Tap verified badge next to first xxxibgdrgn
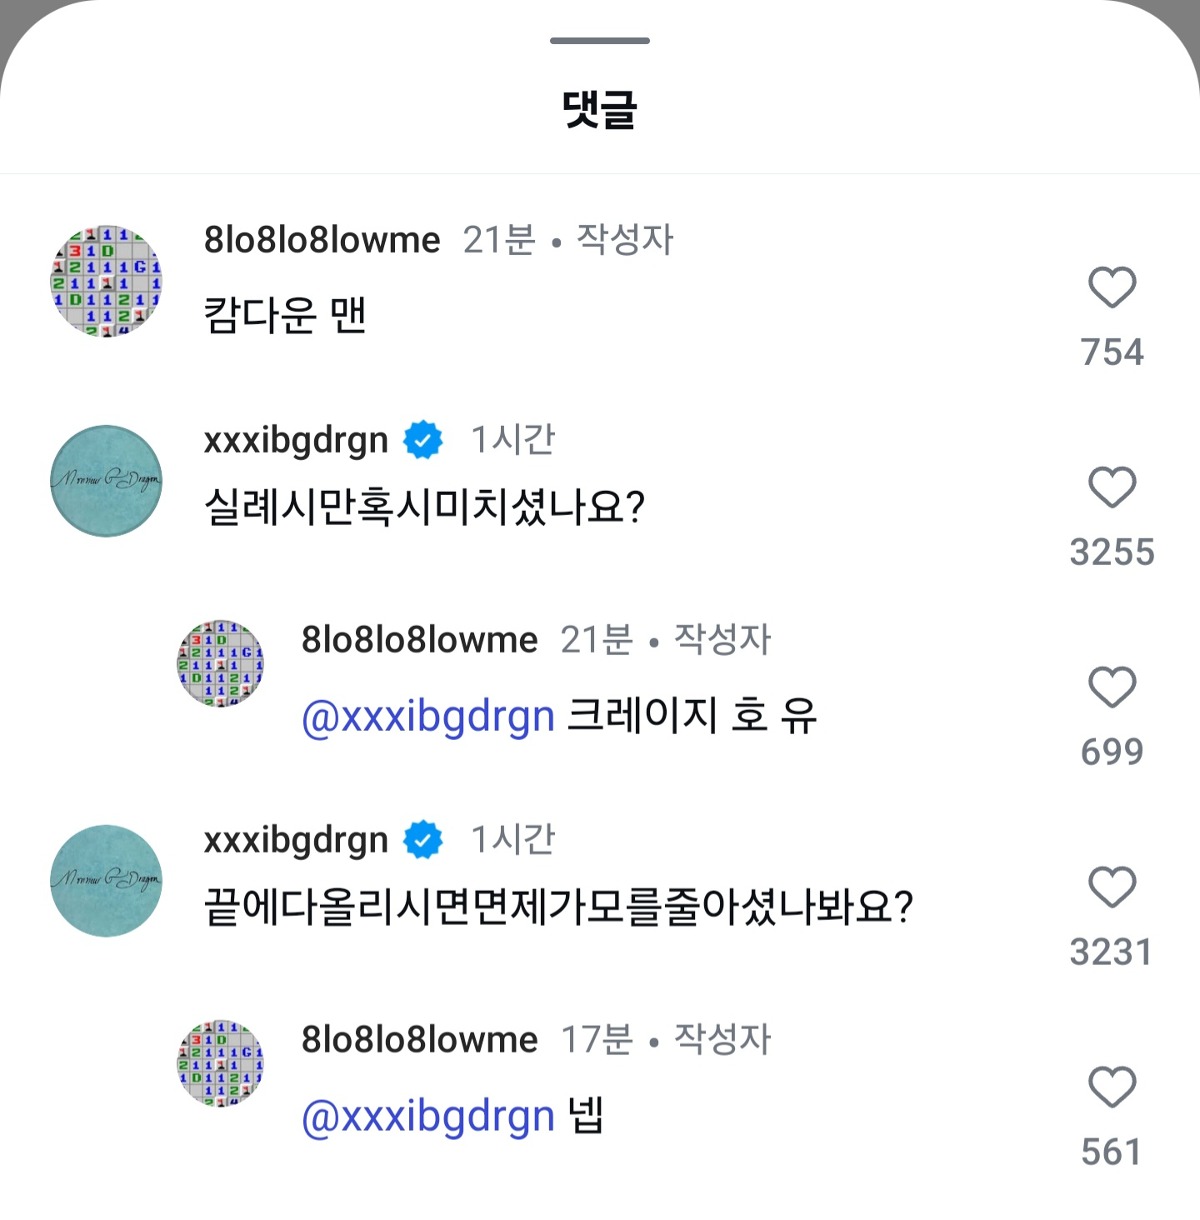The height and width of the screenshot is (1220, 1200). [x=423, y=440]
